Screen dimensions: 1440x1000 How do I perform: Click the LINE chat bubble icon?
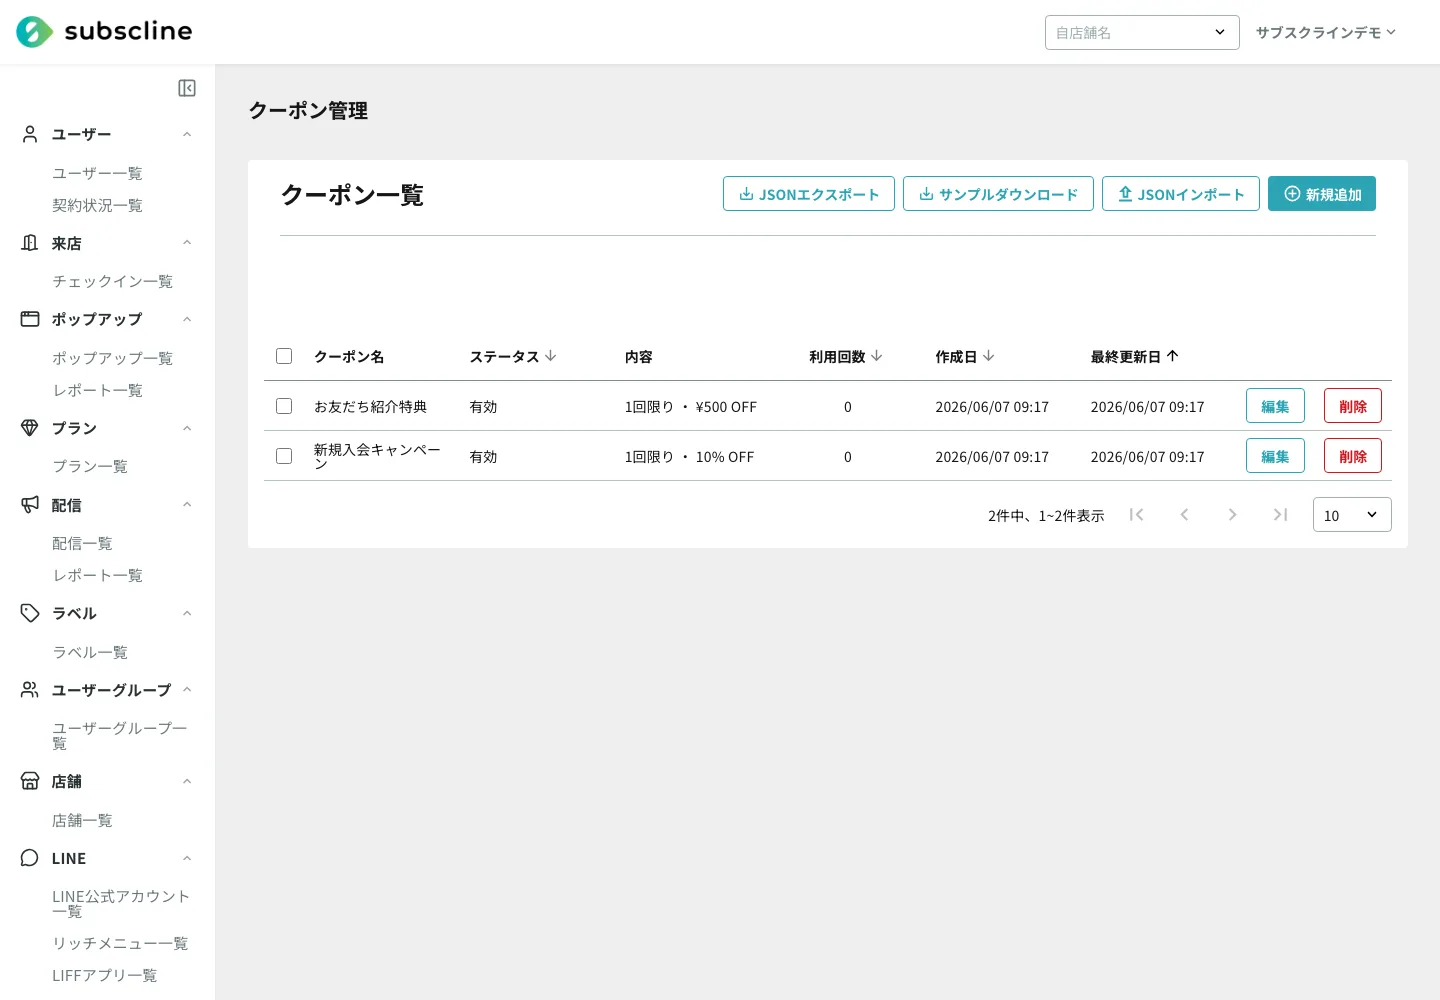(30, 858)
